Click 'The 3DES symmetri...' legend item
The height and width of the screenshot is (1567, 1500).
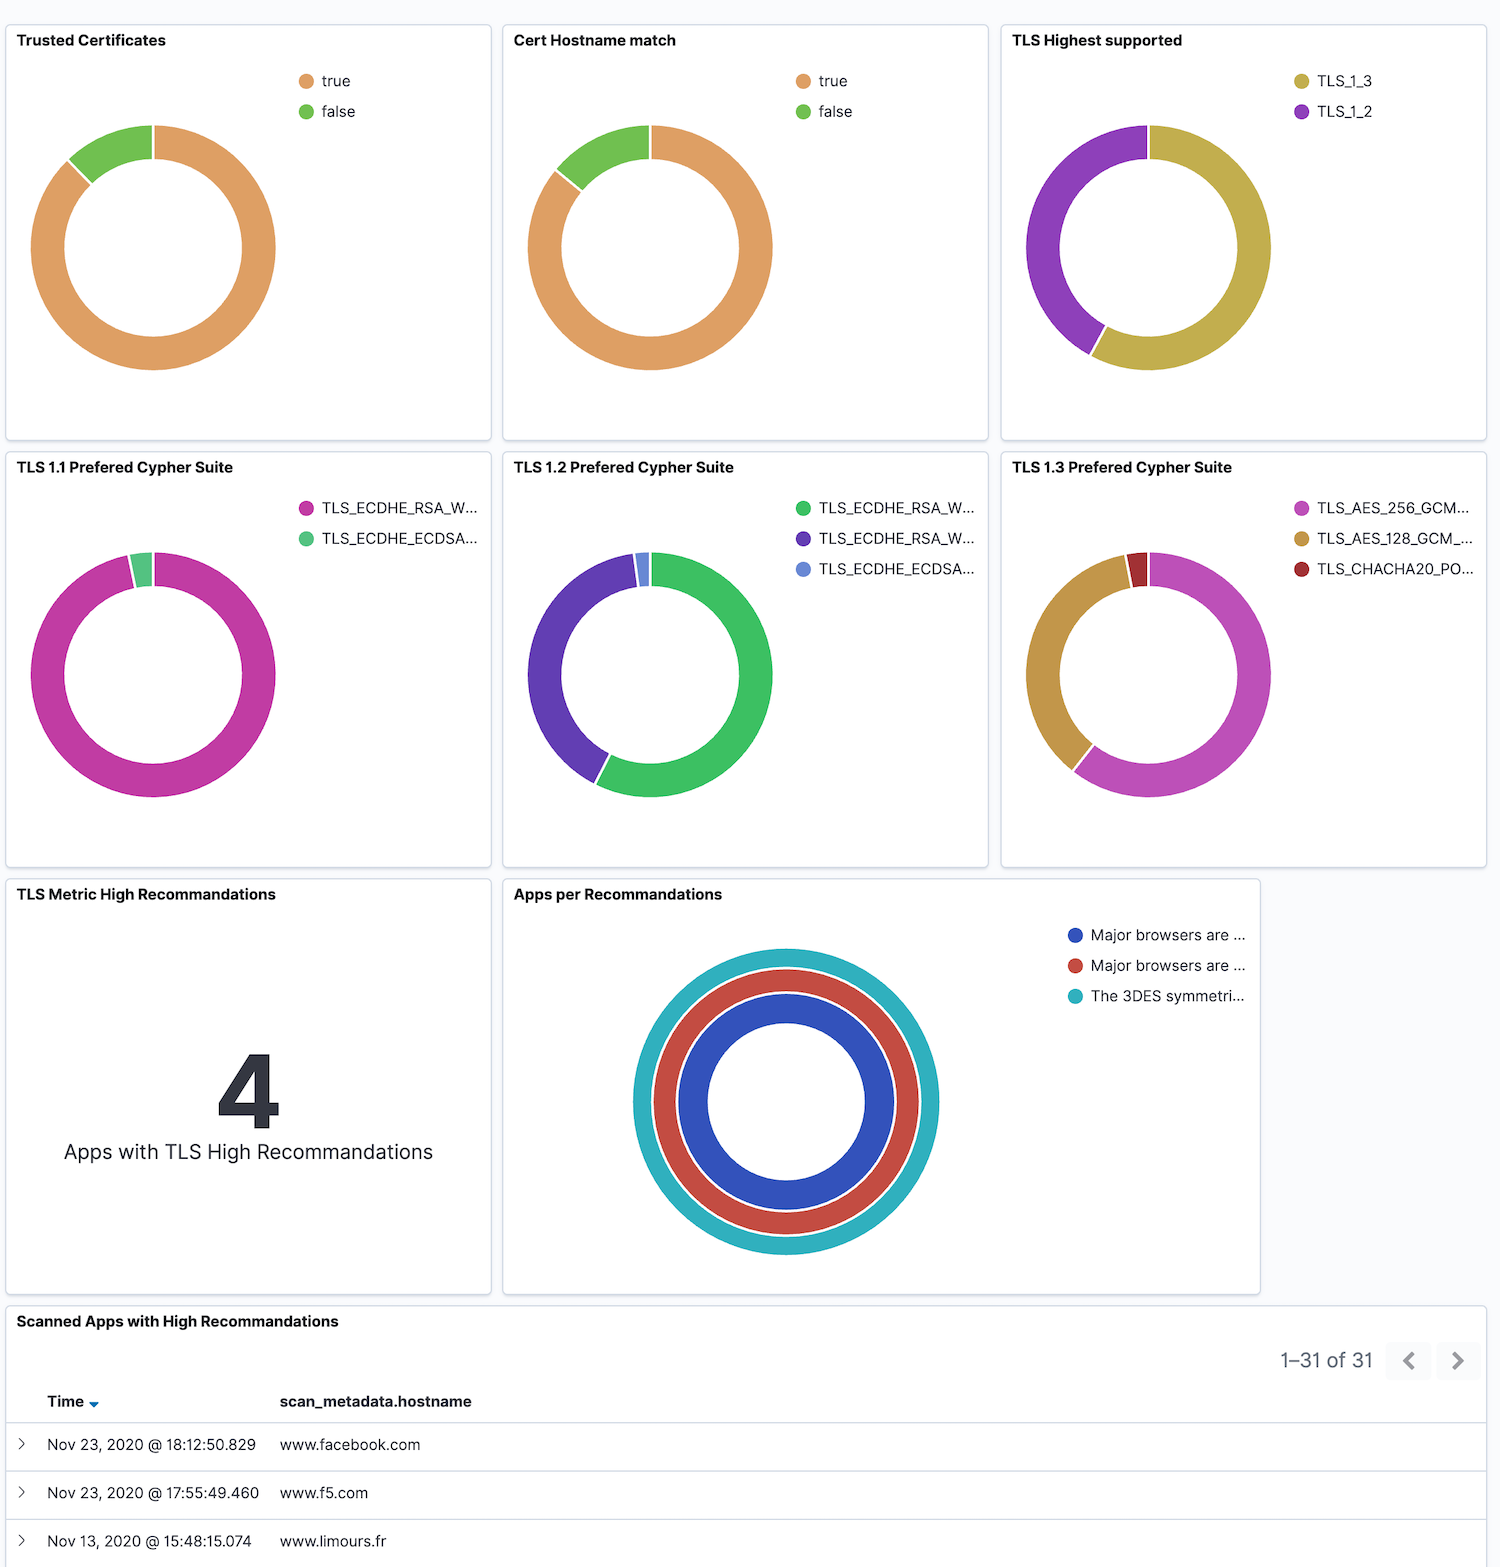tap(1156, 996)
